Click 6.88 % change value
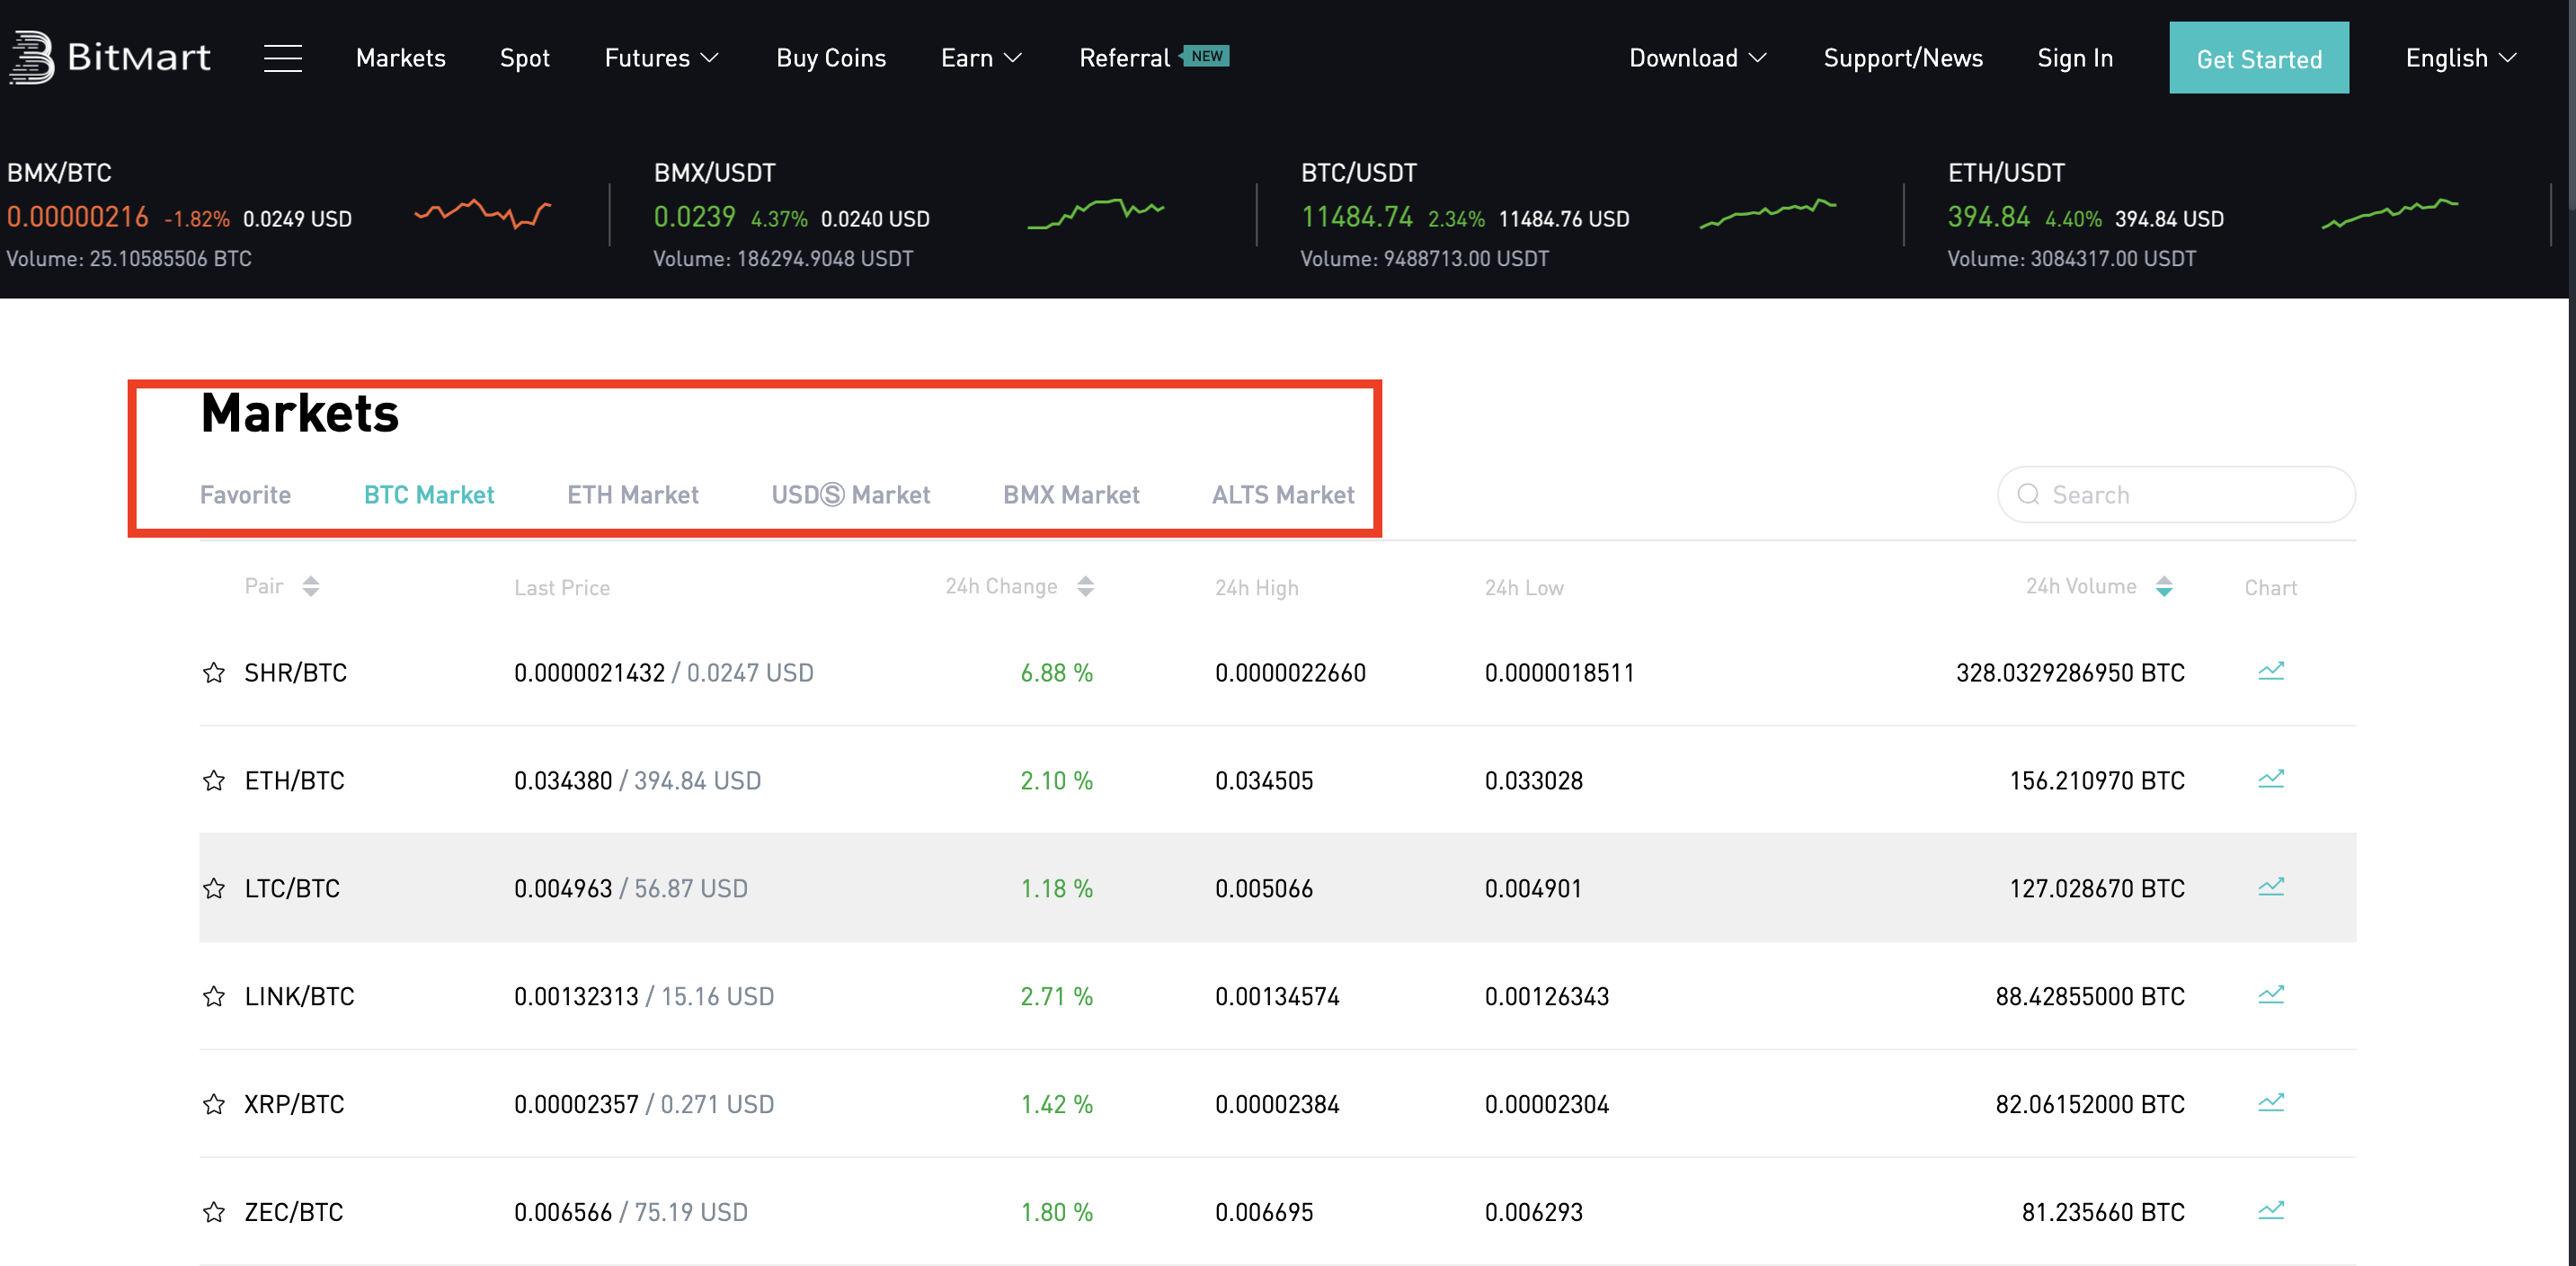The height and width of the screenshot is (1266, 2576). [1056, 673]
